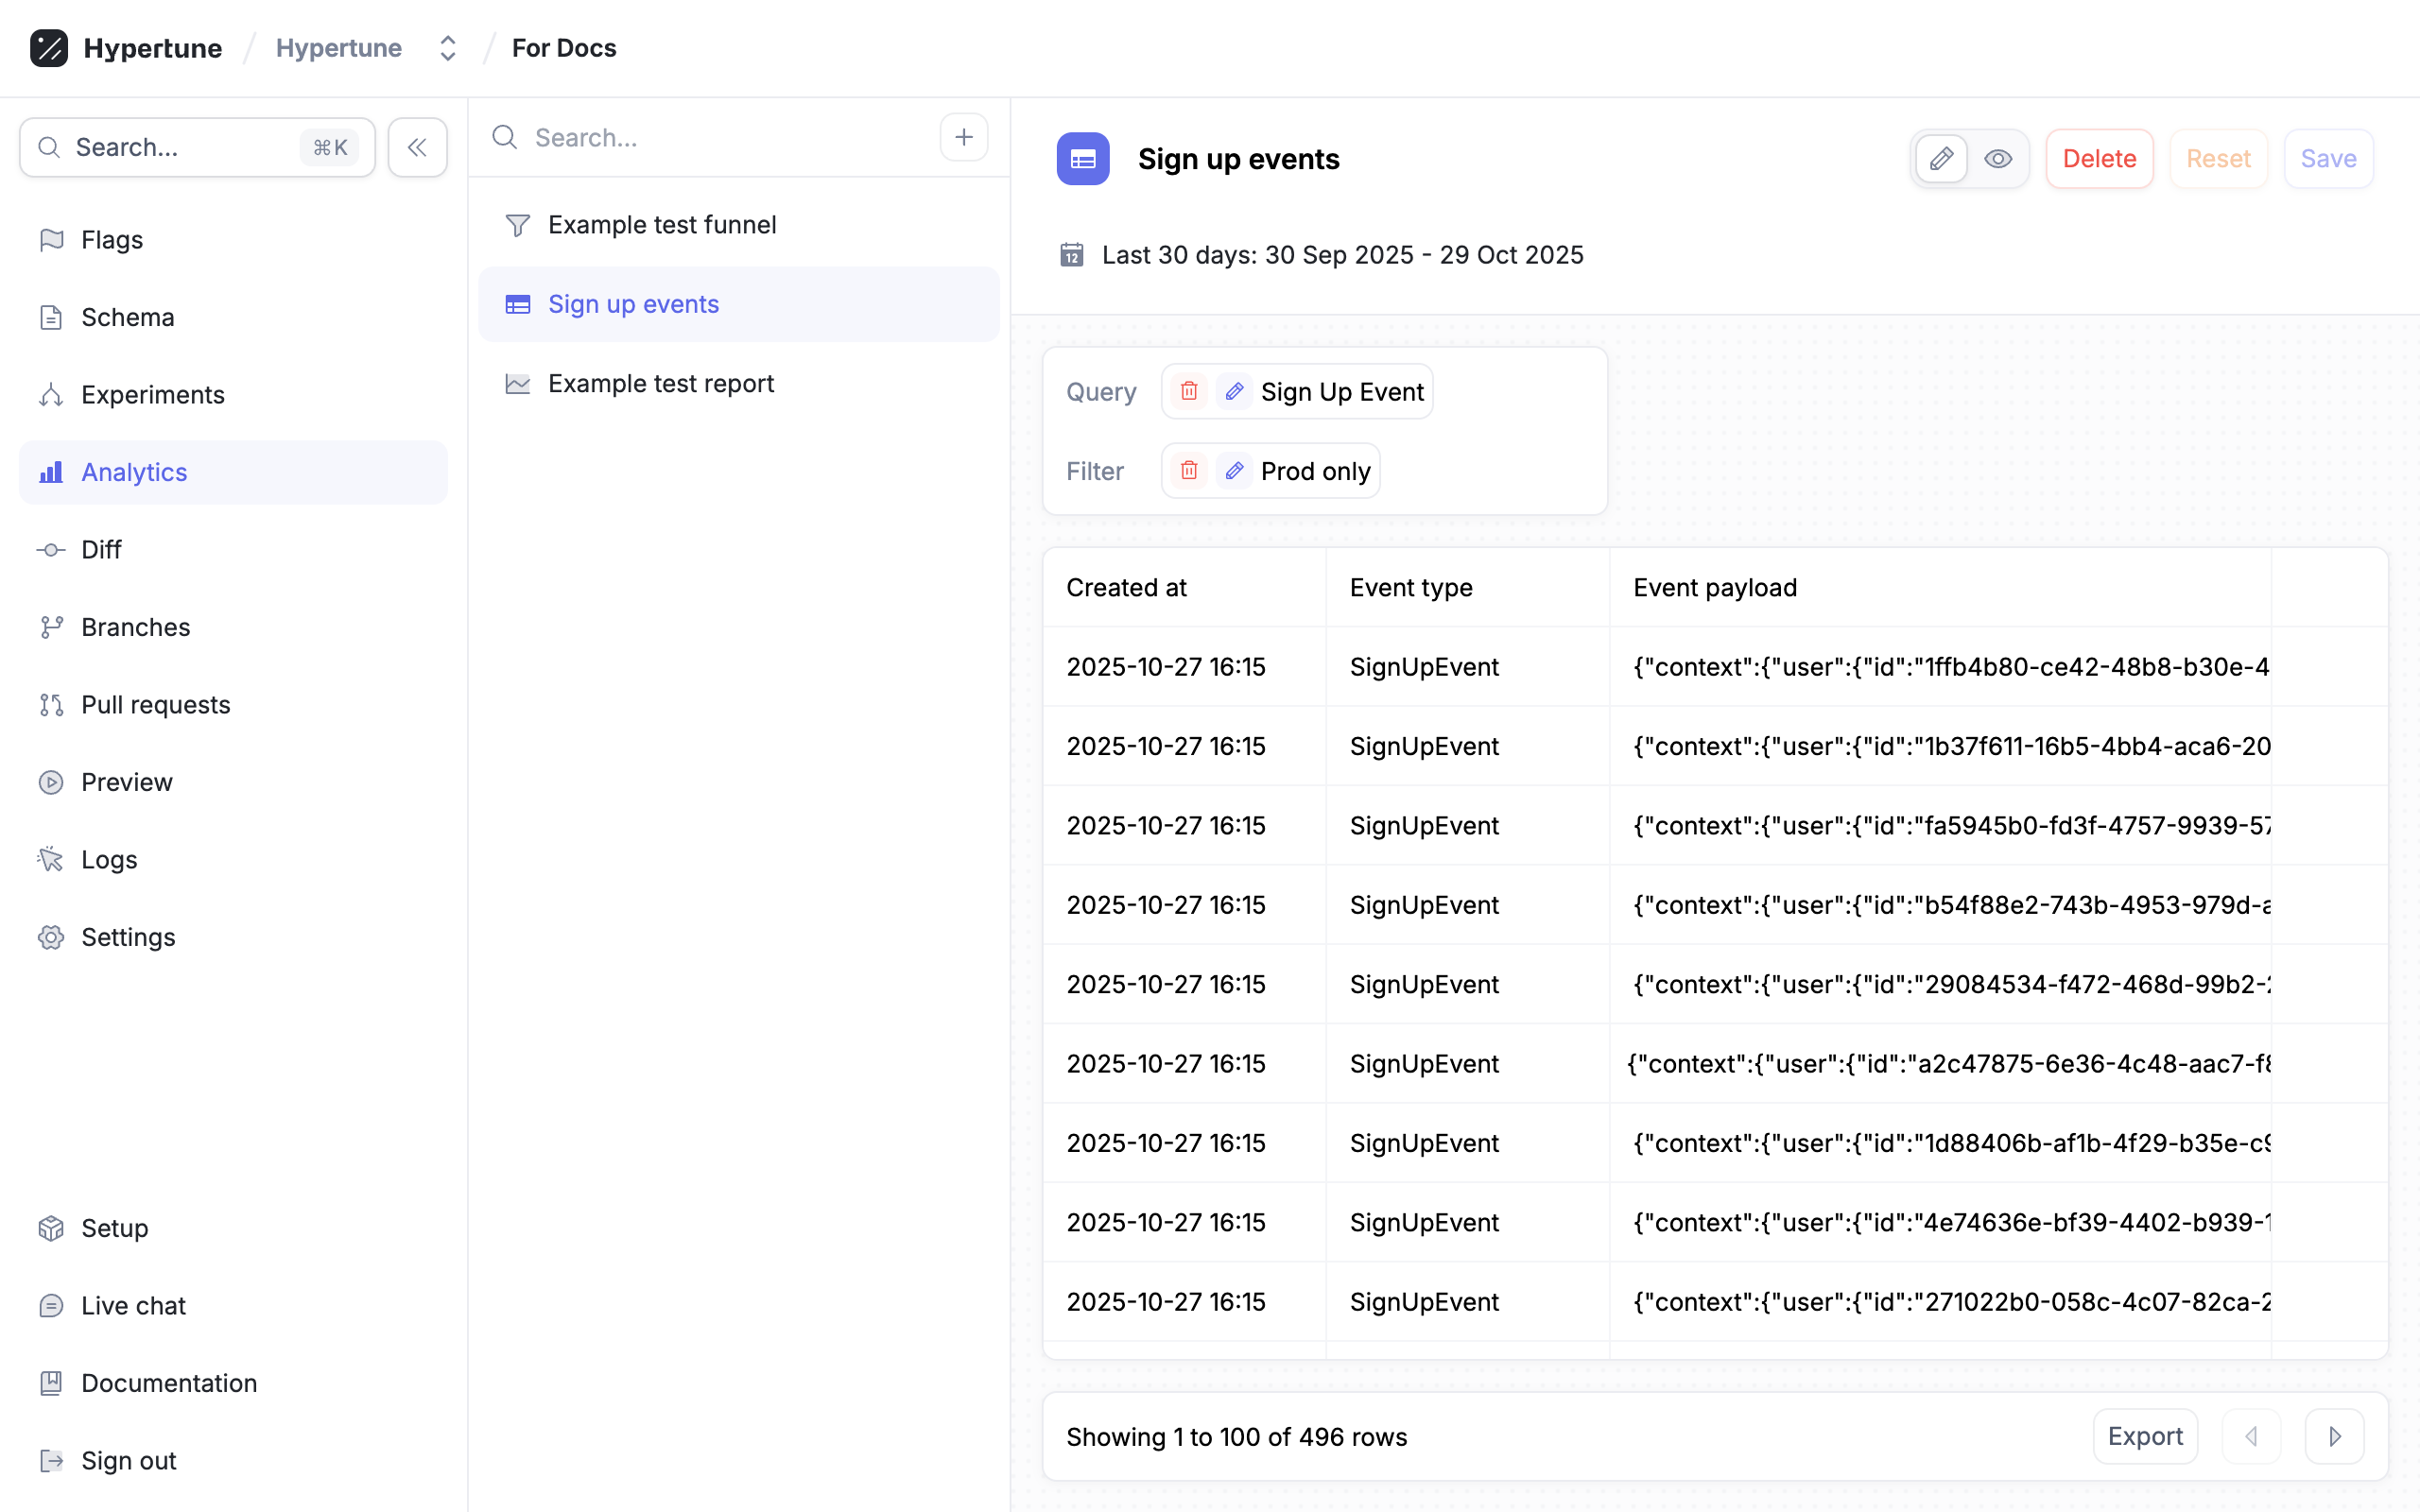2420x1512 pixels.
Task: Open the Experiments section
Action: (x=152, y=395)
